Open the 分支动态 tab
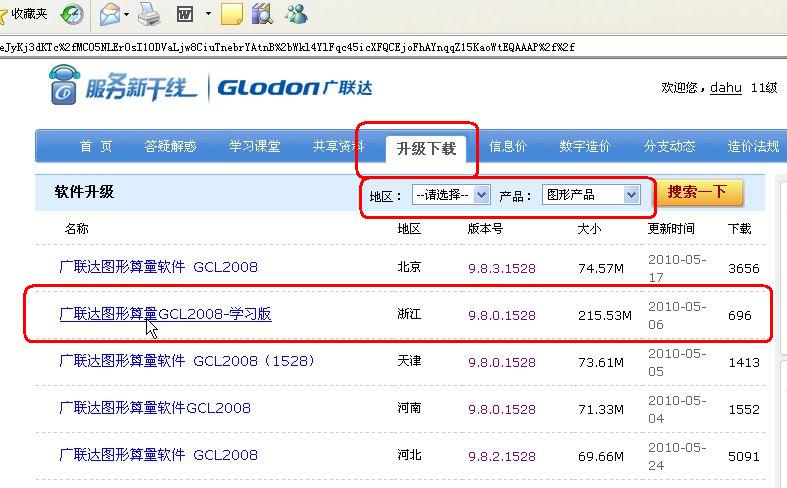The image size is (787, 488). [670, 147]
